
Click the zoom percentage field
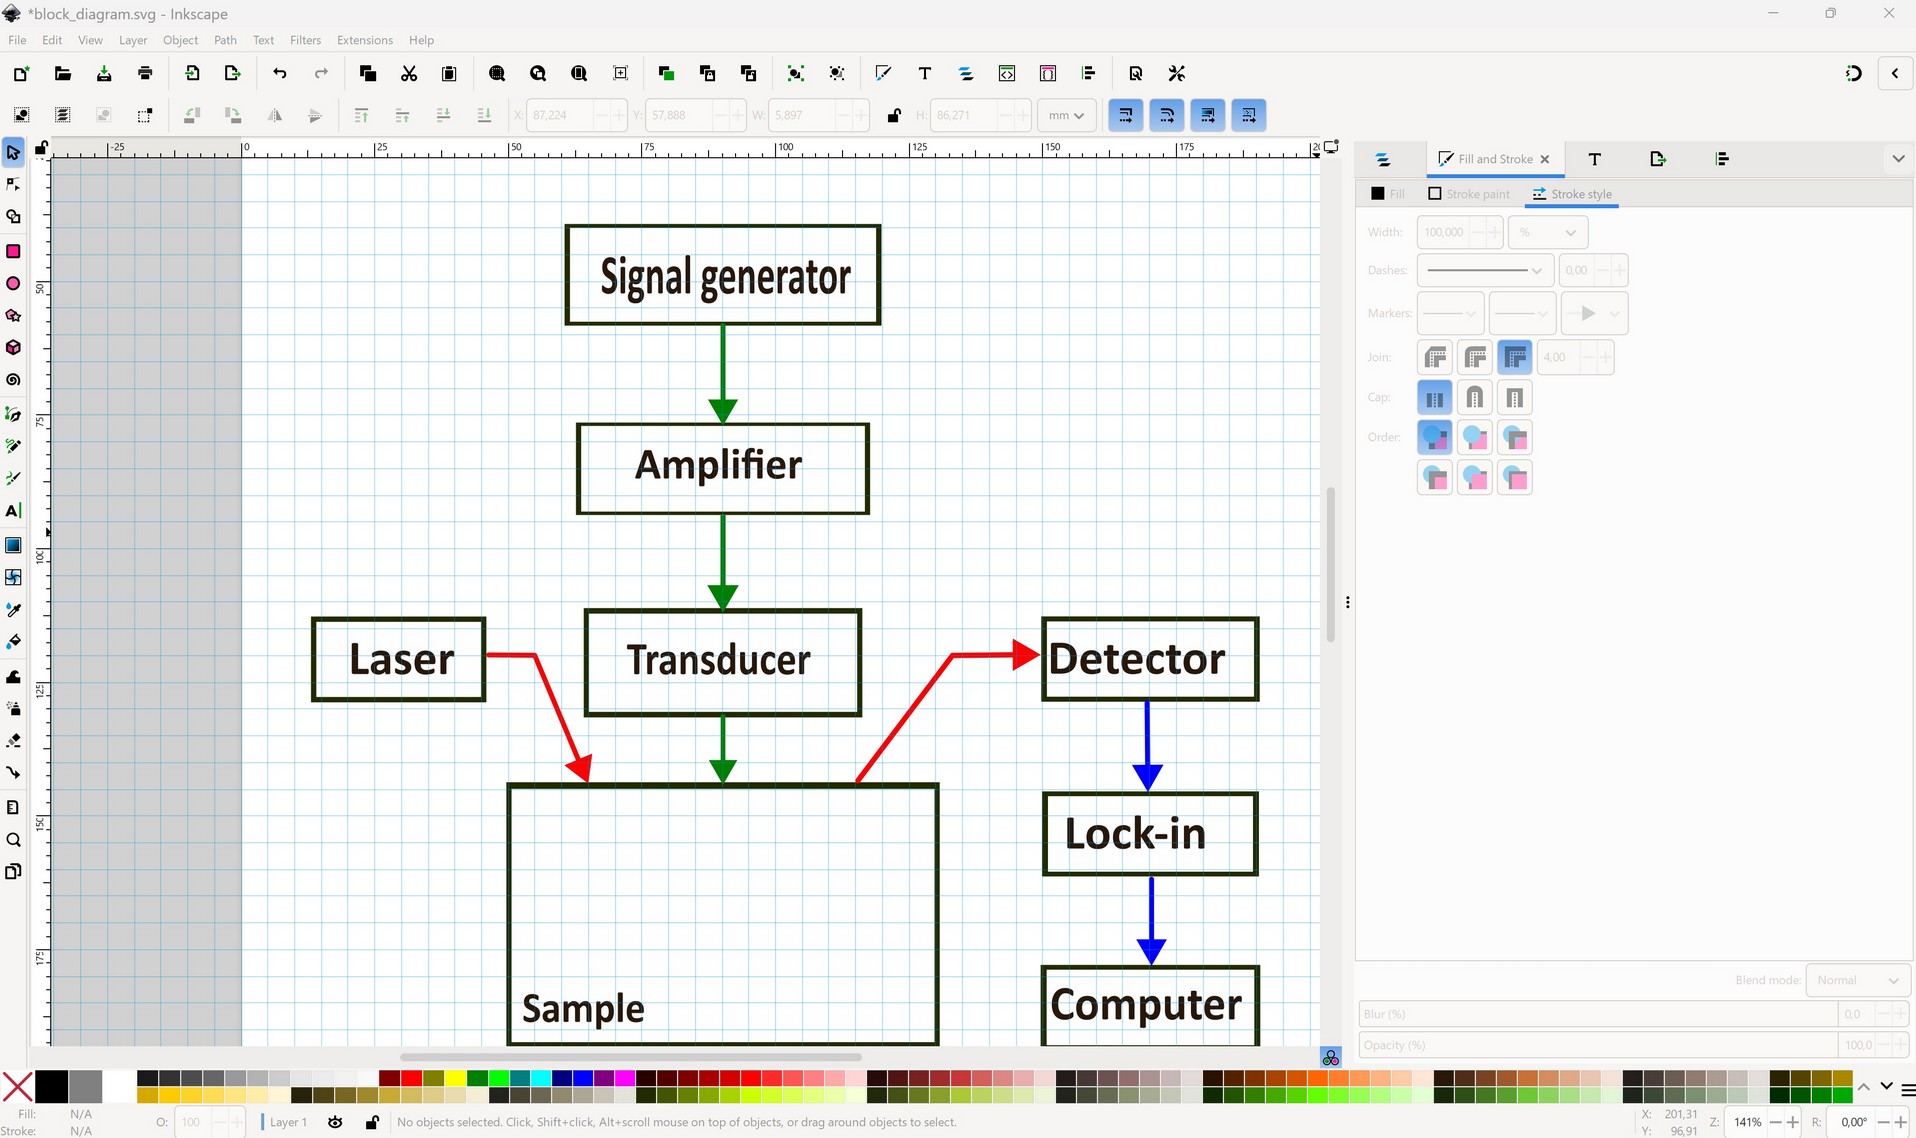[1747, 1122]
